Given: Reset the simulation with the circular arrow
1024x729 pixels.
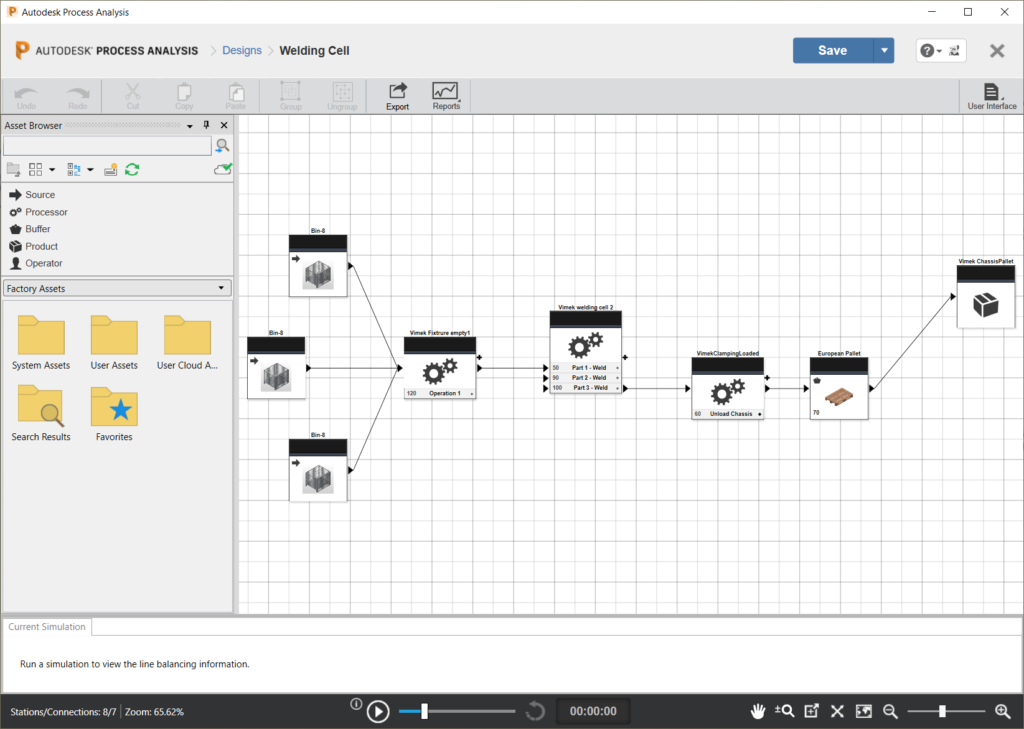Looking at the screenshot, I should 535,711.
